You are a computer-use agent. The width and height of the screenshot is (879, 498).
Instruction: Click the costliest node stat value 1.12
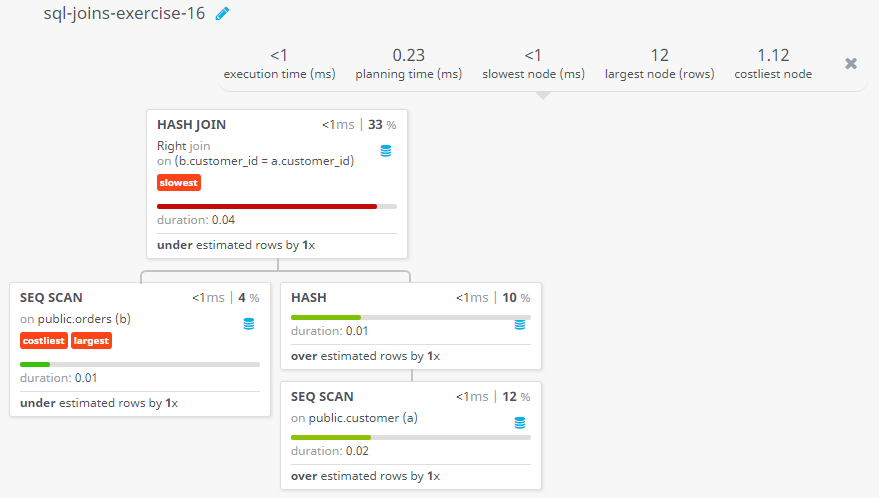click(x=773, y=56)
